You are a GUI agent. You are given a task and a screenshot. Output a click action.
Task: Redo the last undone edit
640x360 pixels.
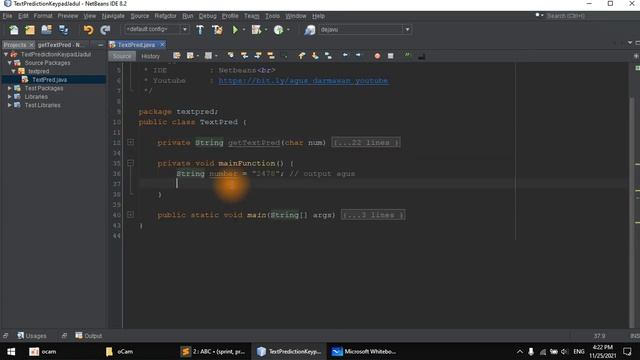coord(105,30)
